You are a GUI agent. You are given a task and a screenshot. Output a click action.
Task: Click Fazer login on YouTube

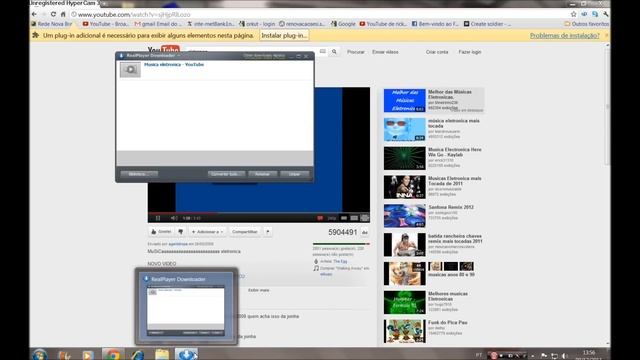click(470, 52)
